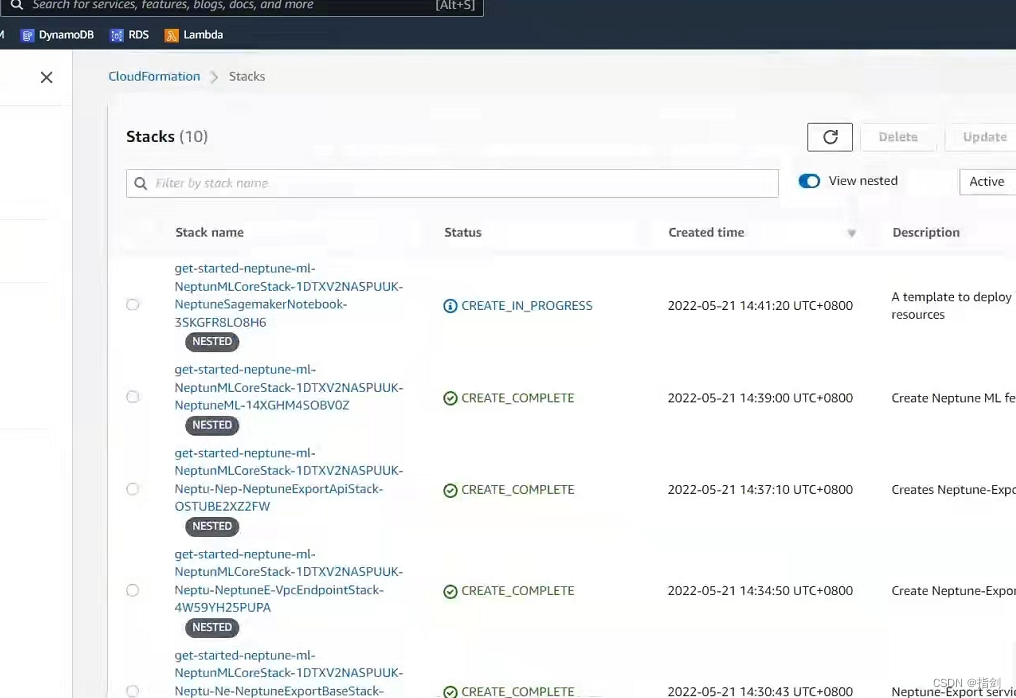Open the NeptuneExportBaseStack stack link
Image resolution: width=1016 pixels, height=698 pixels.
pyautogui.click(x=288, y=673)
